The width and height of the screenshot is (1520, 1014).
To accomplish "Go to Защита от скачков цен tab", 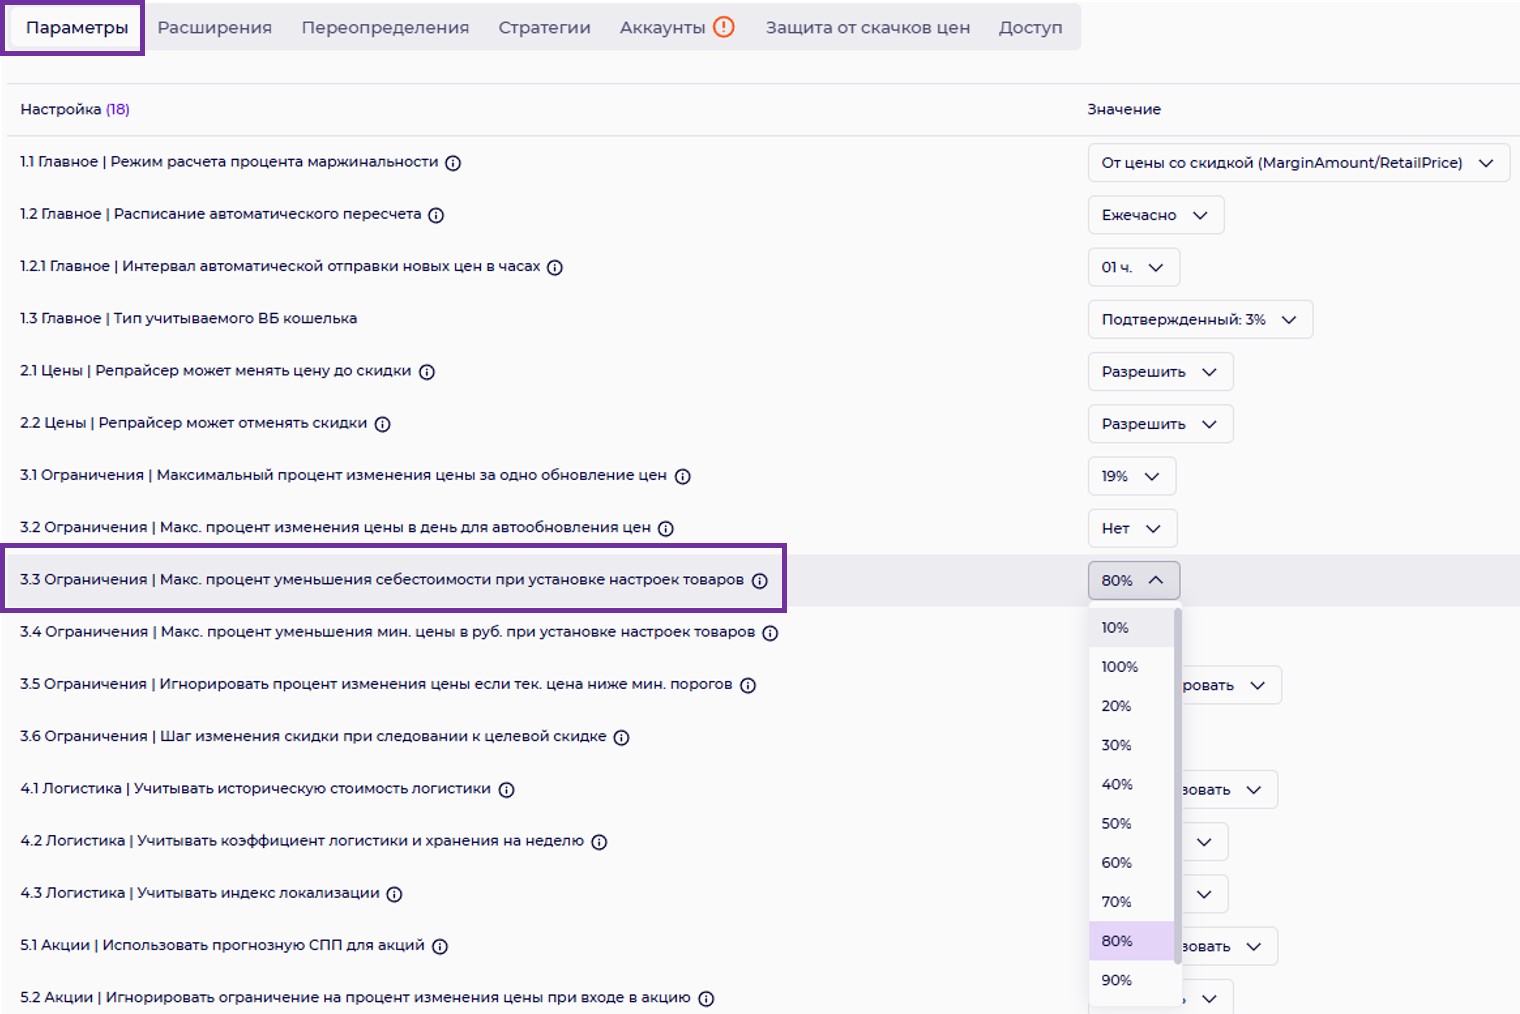I will pos(867,28).
